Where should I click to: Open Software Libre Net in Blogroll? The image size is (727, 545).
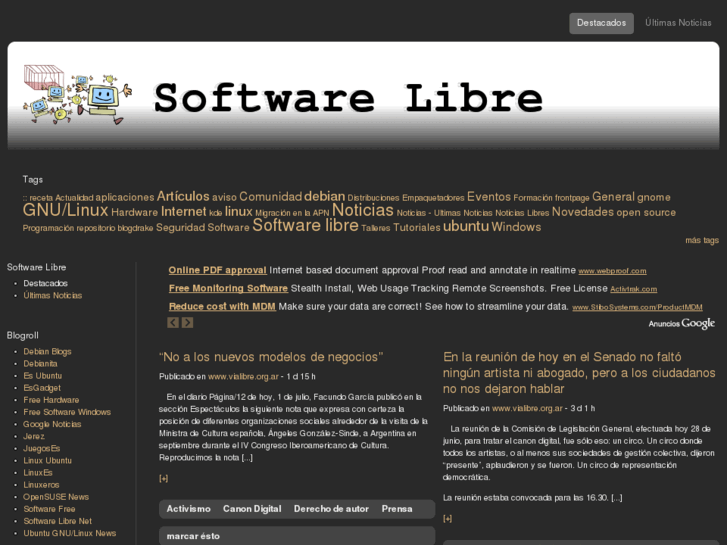pos(57,521)
